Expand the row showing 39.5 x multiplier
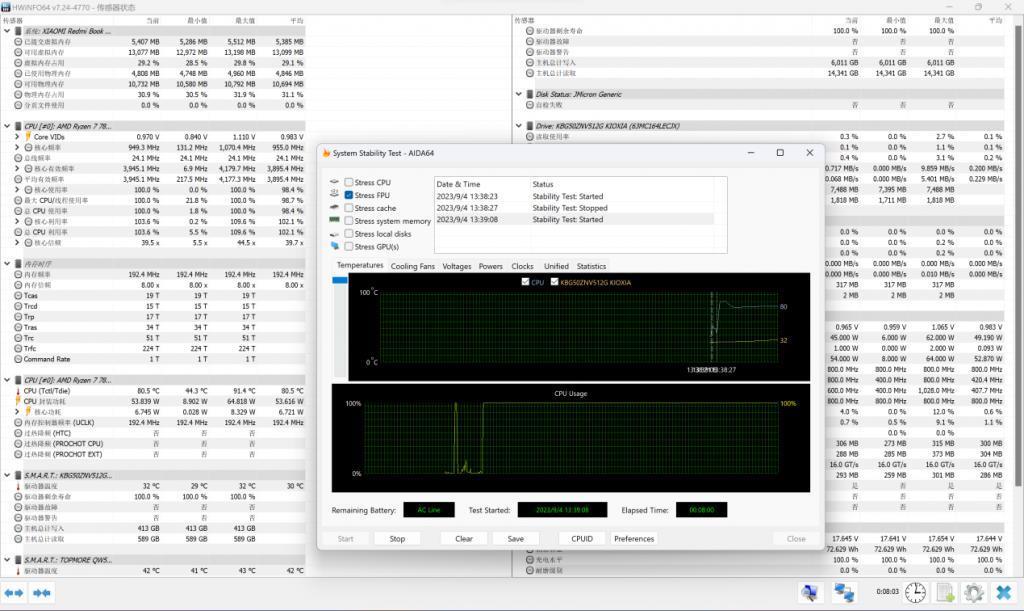 (17, 242)
